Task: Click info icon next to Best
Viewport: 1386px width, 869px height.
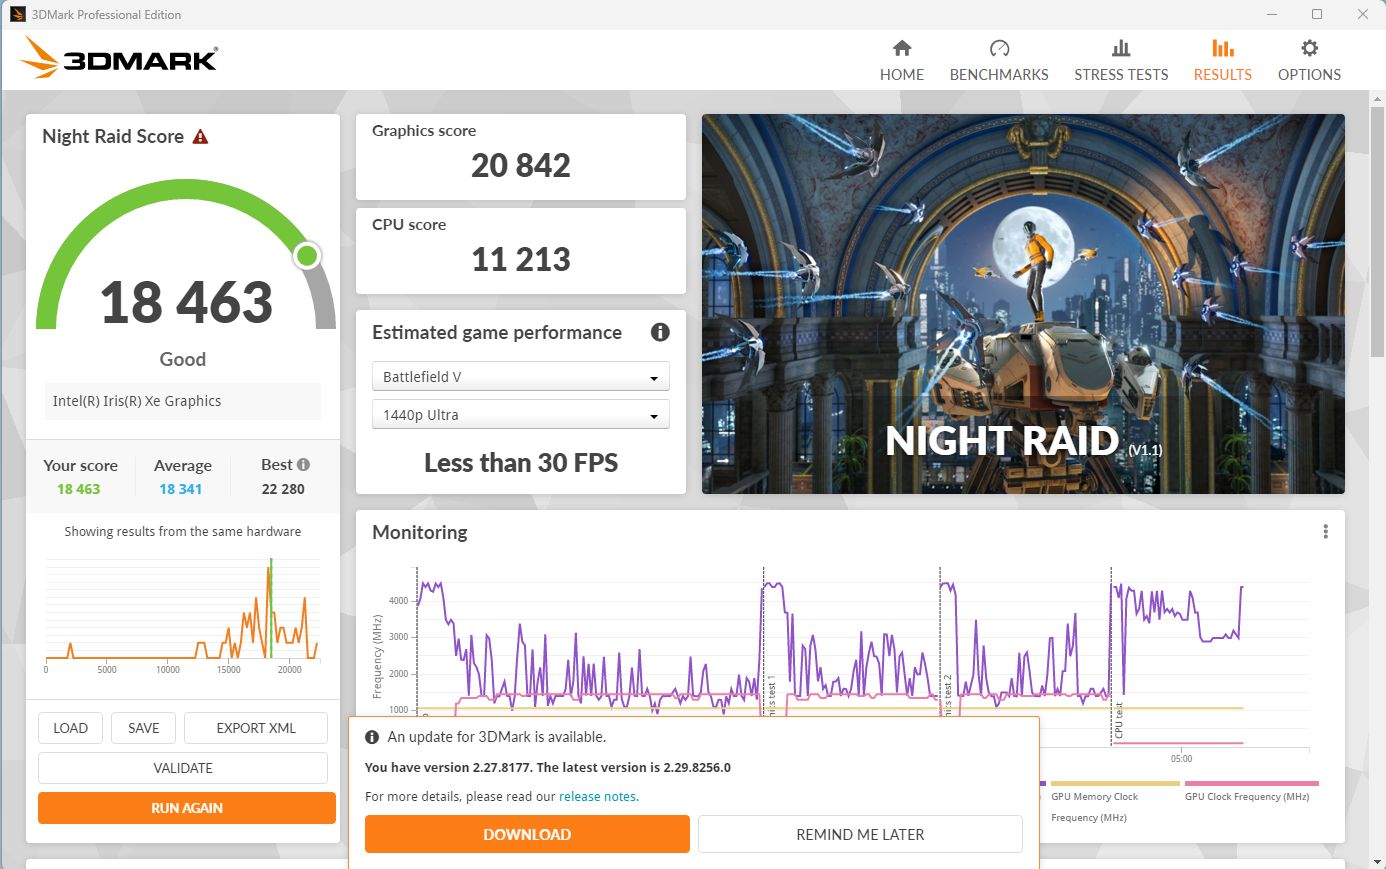Action: point(303,464)
